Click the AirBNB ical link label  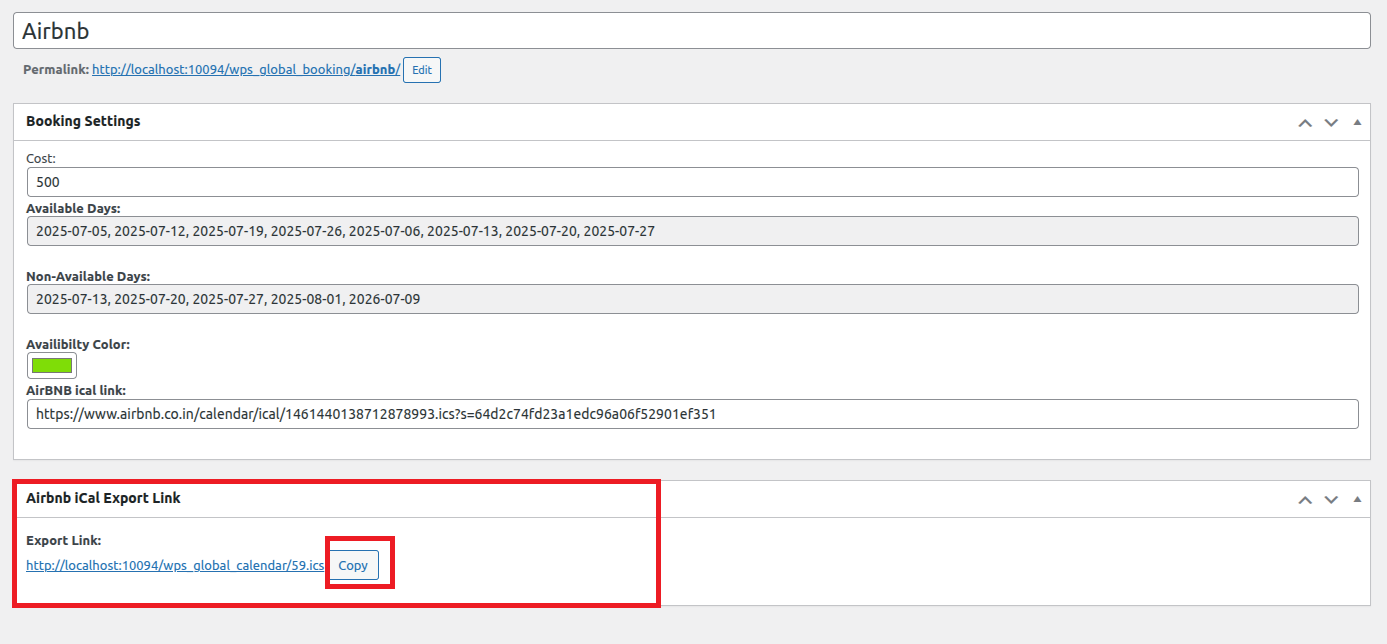[76, 390]
